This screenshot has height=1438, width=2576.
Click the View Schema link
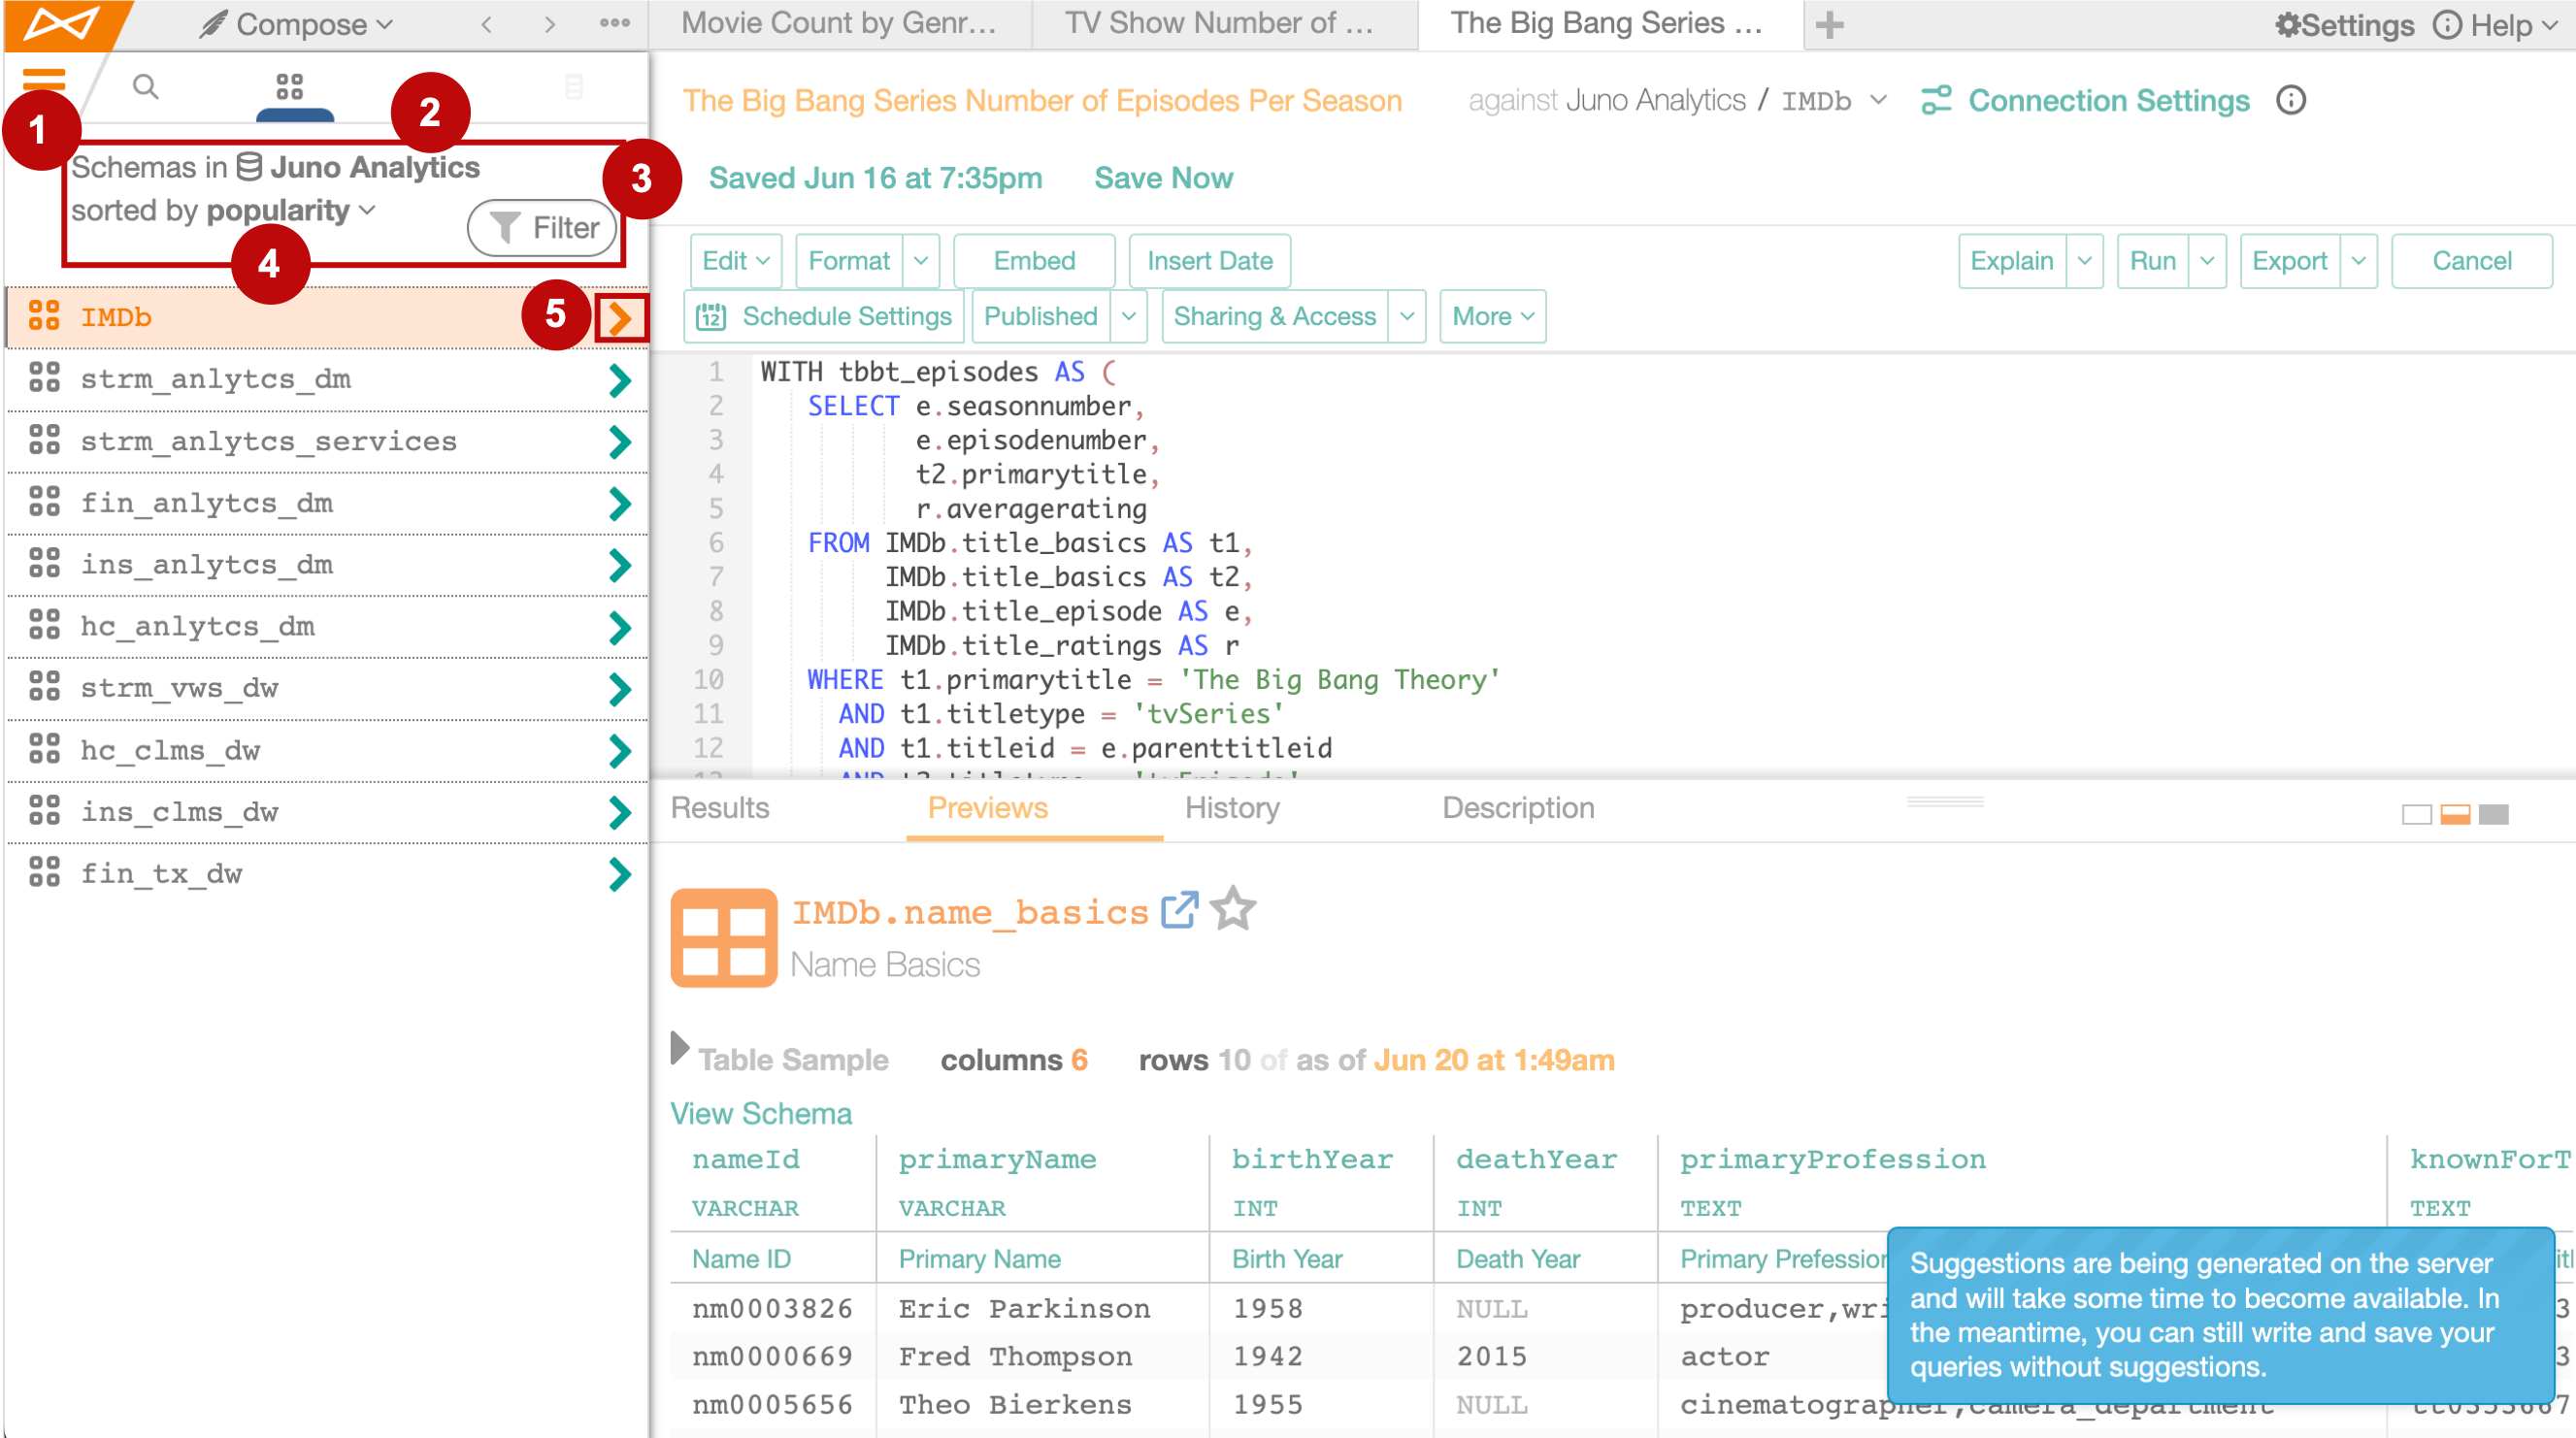761,1113
